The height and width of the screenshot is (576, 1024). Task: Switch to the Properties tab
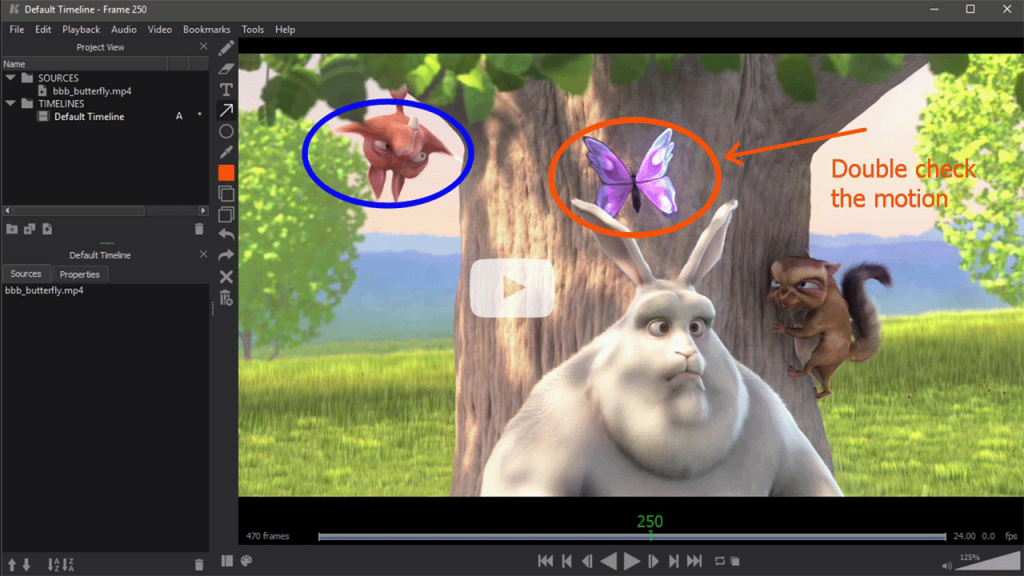pos(79,273)
